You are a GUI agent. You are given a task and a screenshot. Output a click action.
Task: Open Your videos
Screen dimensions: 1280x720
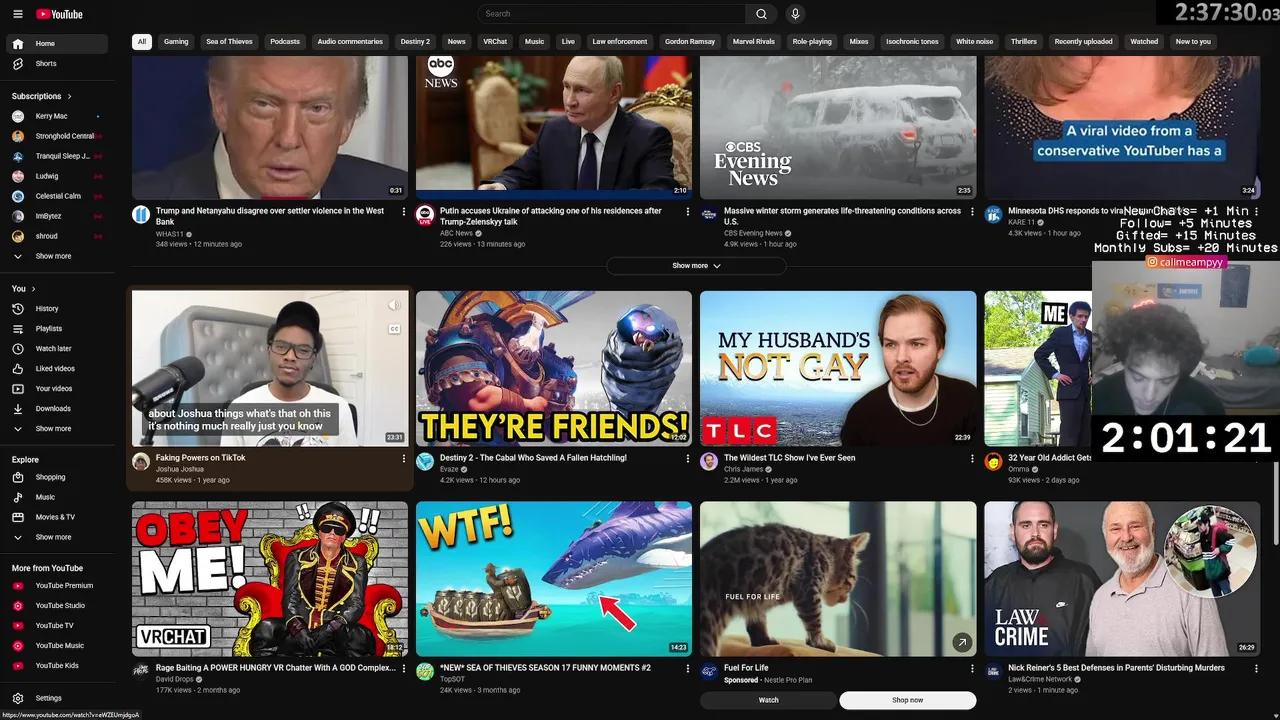click(58, 389)
